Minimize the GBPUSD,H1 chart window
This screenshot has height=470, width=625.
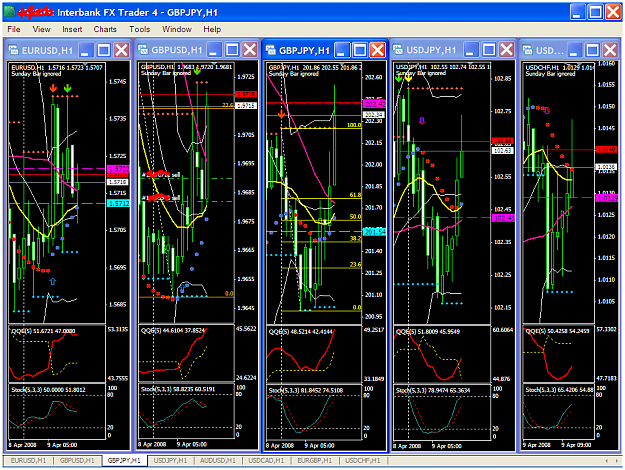click(x=214, y=50)
